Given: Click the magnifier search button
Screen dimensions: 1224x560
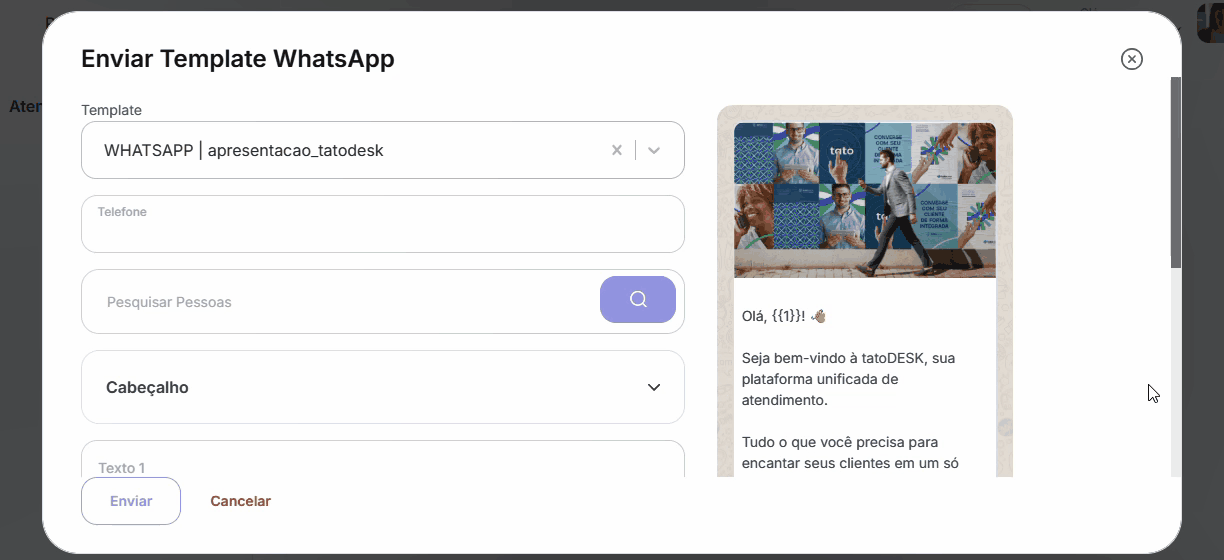Looking at the screenshot, I should coord(638,300).
